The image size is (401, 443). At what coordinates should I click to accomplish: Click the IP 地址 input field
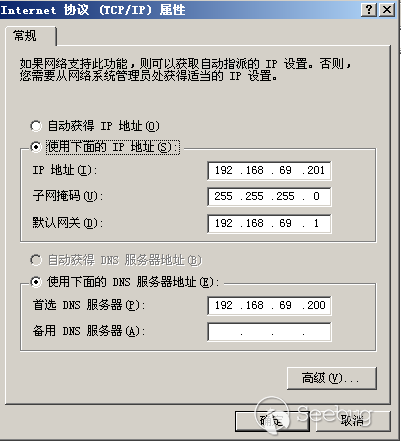tap(269, 171)
